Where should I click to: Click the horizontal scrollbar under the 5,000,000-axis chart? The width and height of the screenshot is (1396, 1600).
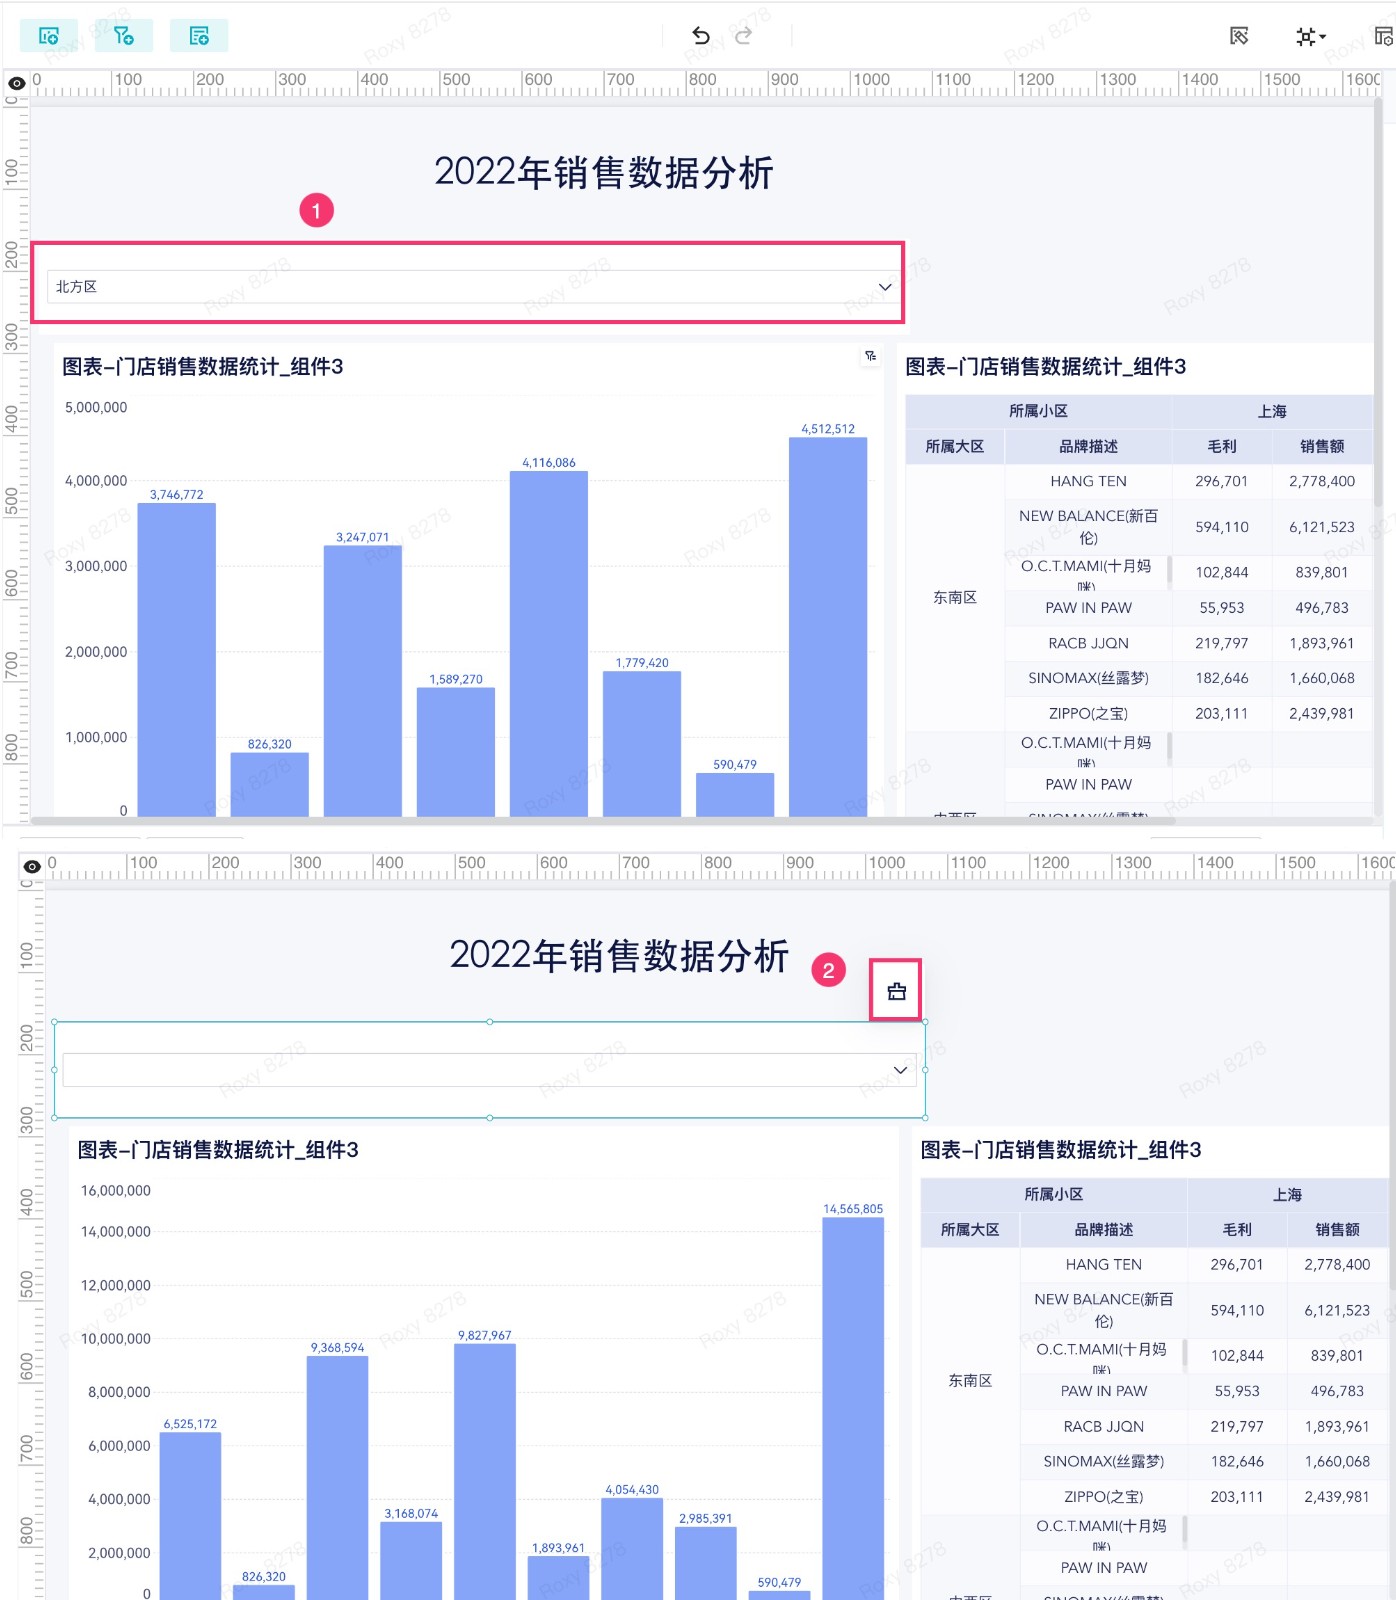(x=602, y=821)
